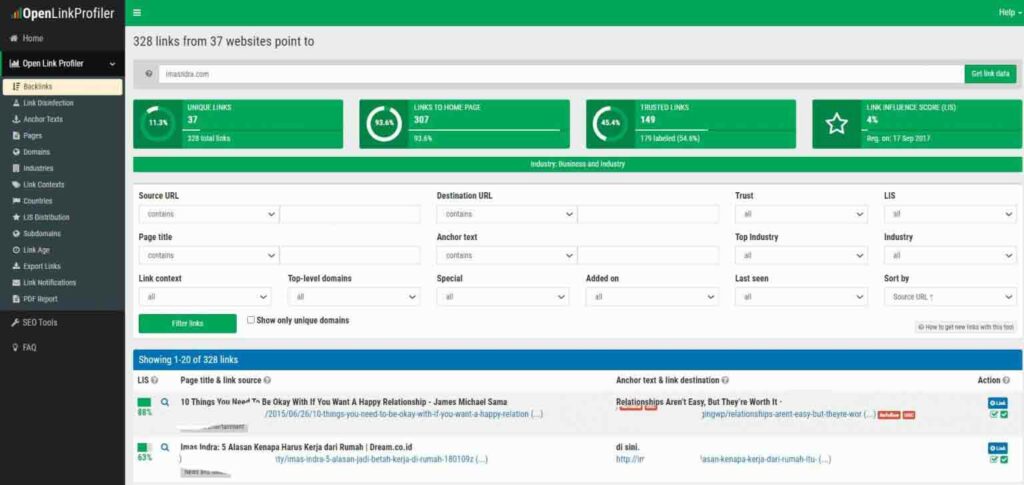Click the Link Age clock icon
This screenshot has height=485, width=1024.
pyautogui.click(x=16, y=250)
